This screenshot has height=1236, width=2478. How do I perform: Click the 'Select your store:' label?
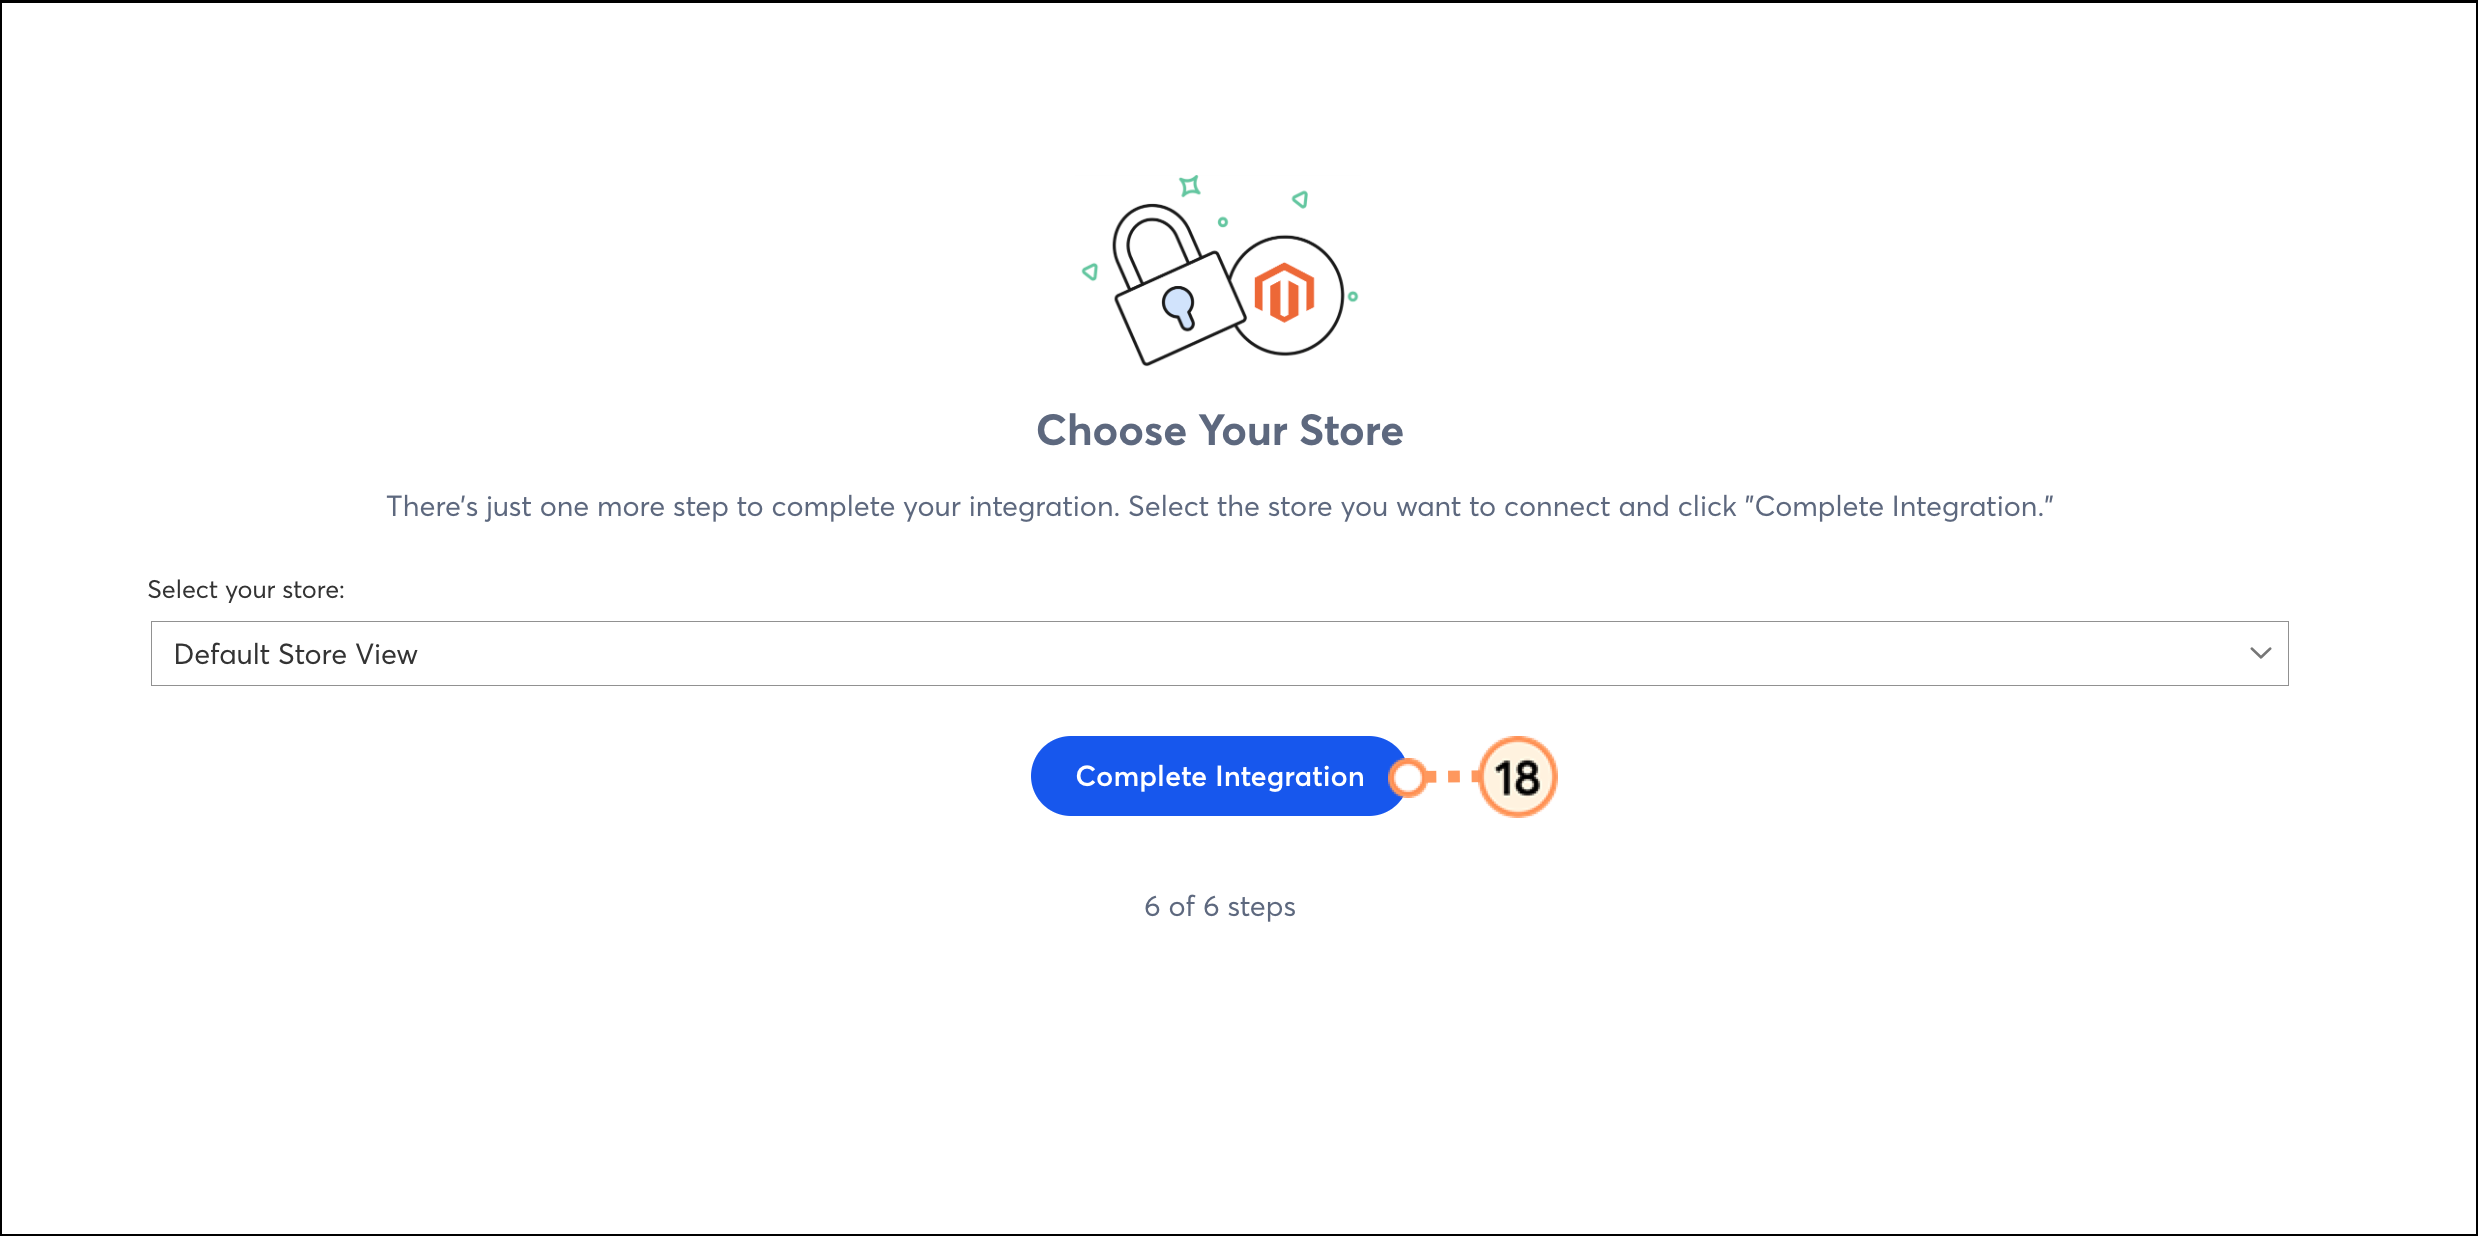pos(246,590)
